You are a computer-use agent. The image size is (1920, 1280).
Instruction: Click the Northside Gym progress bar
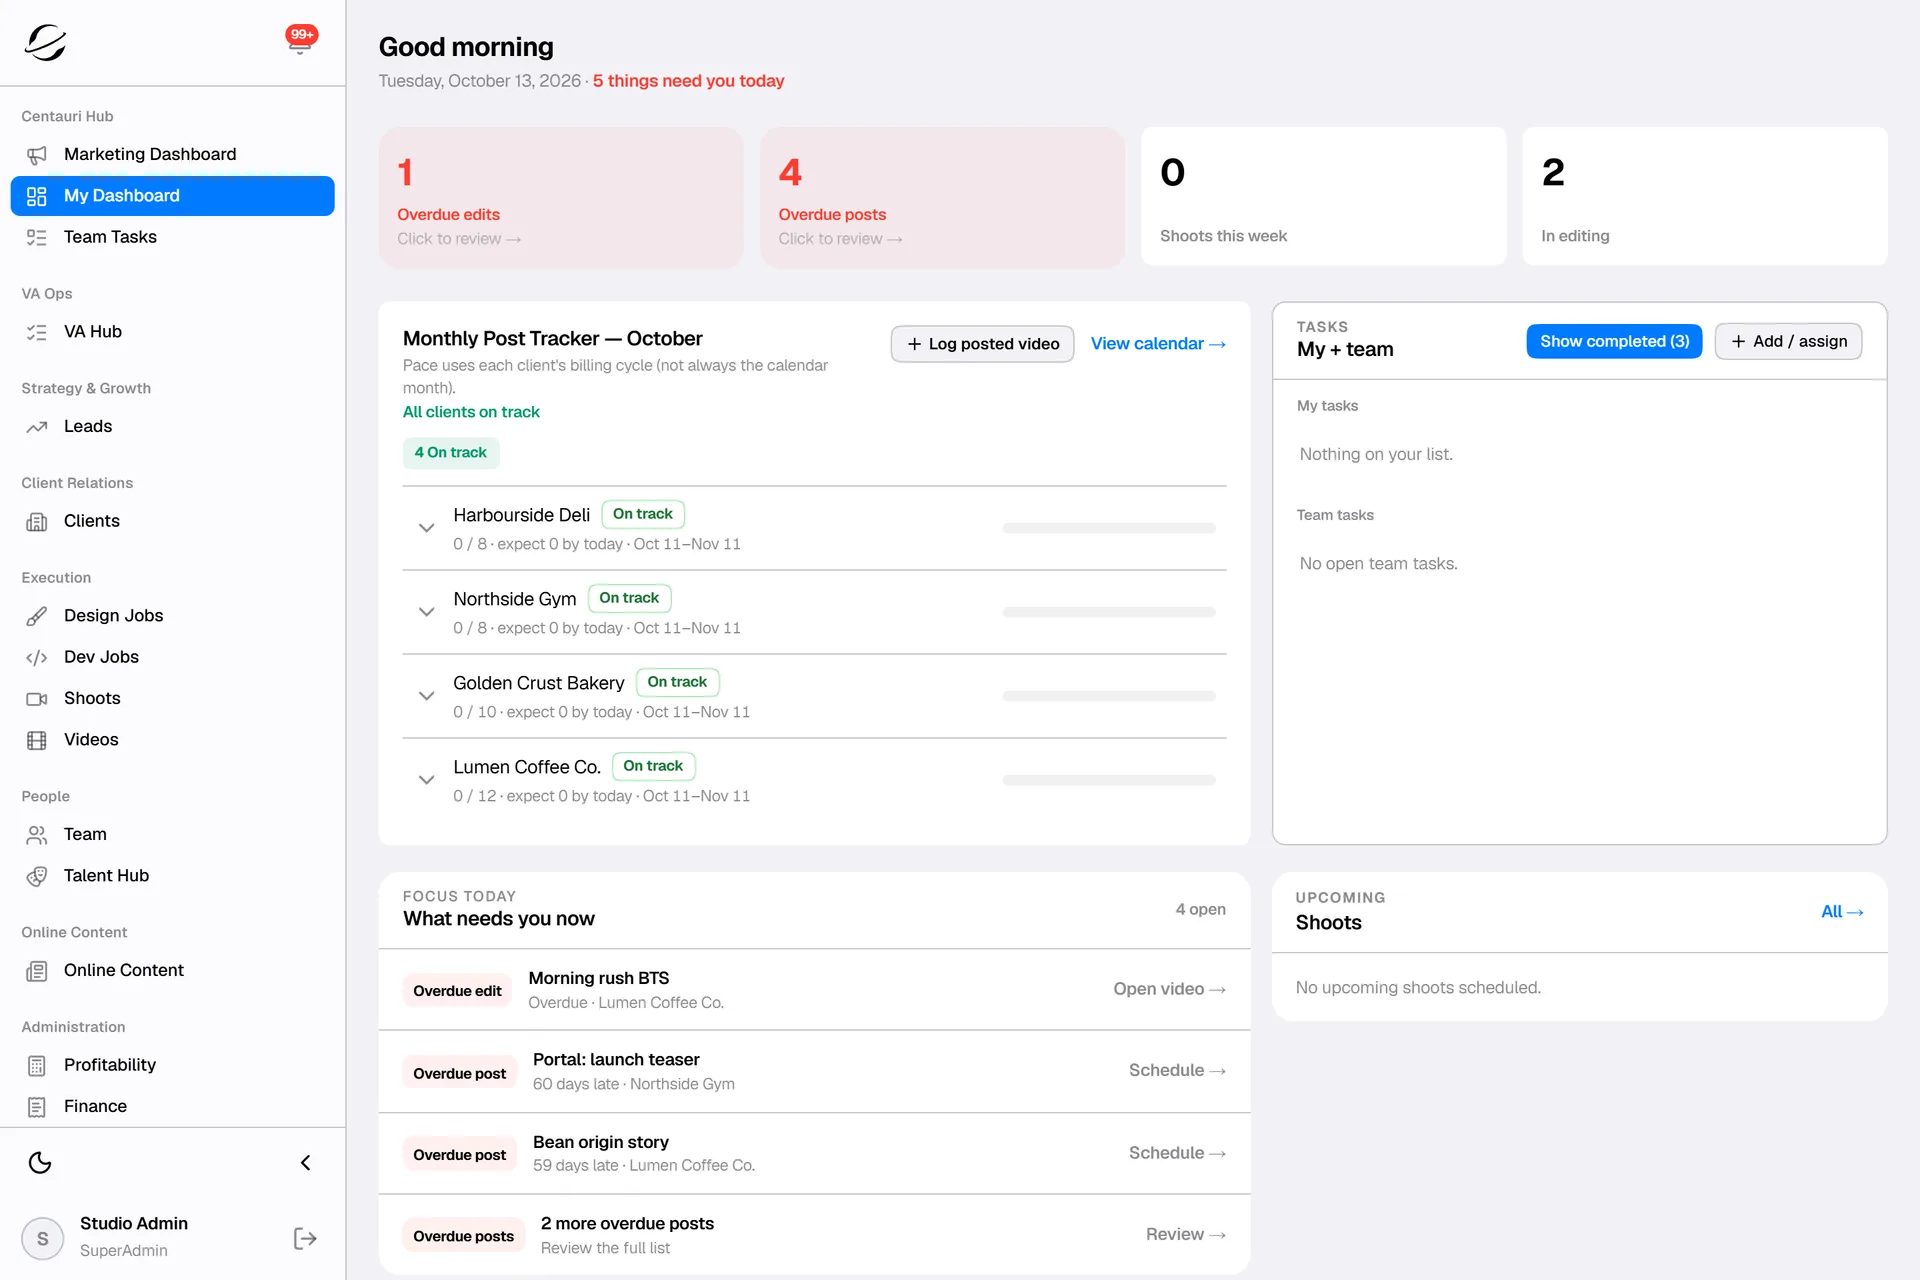coord(1109,612)
